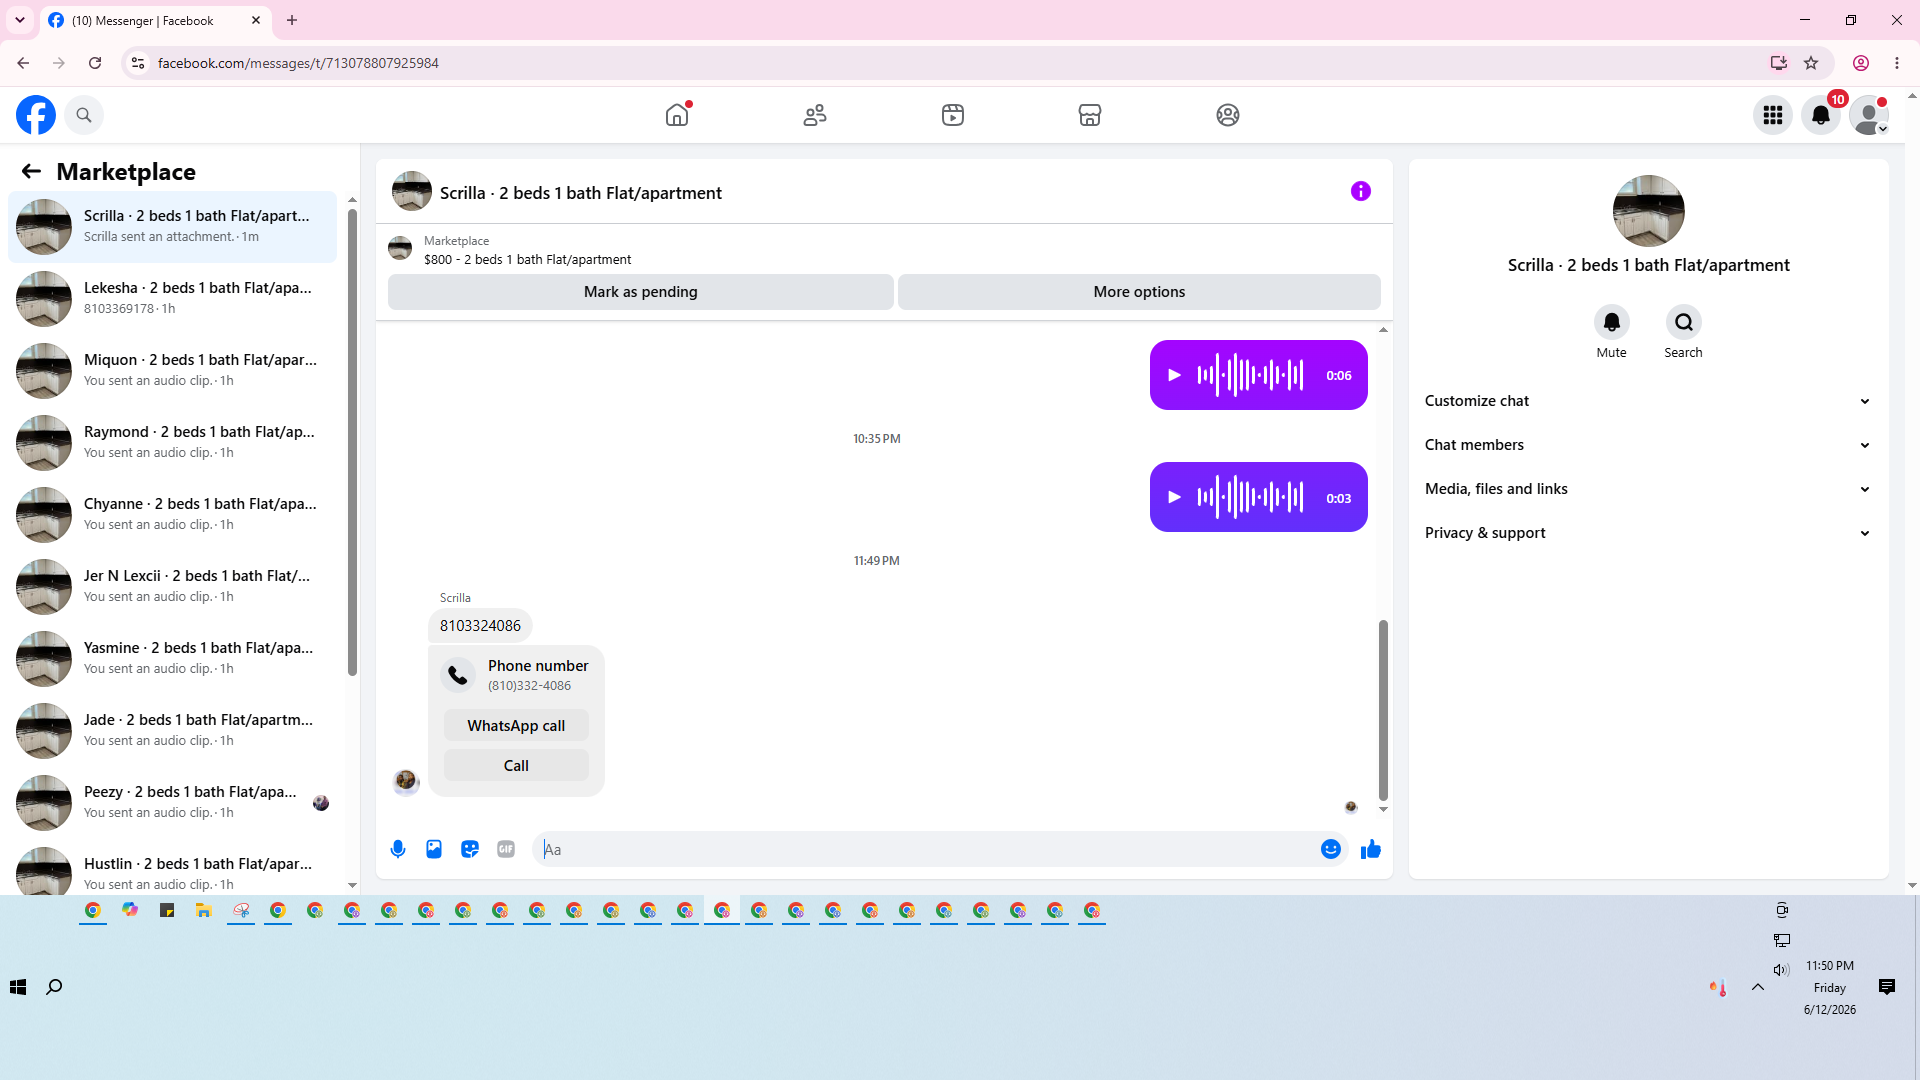Expand the Privacy & support section
Viewport: 1920px width, 1080px height.
point(1648,533)
